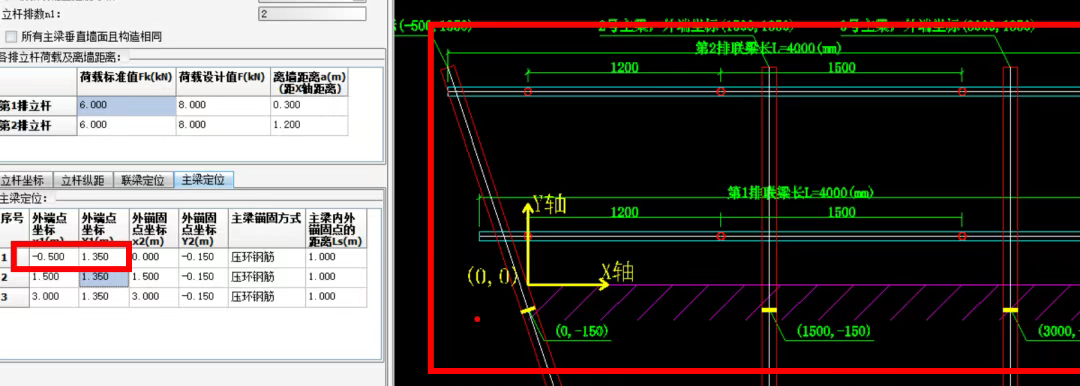The image size is (1080, 386).
Task: Click the 主梁定位 tab
Action: pyautogui.click(x=203, y=180)
